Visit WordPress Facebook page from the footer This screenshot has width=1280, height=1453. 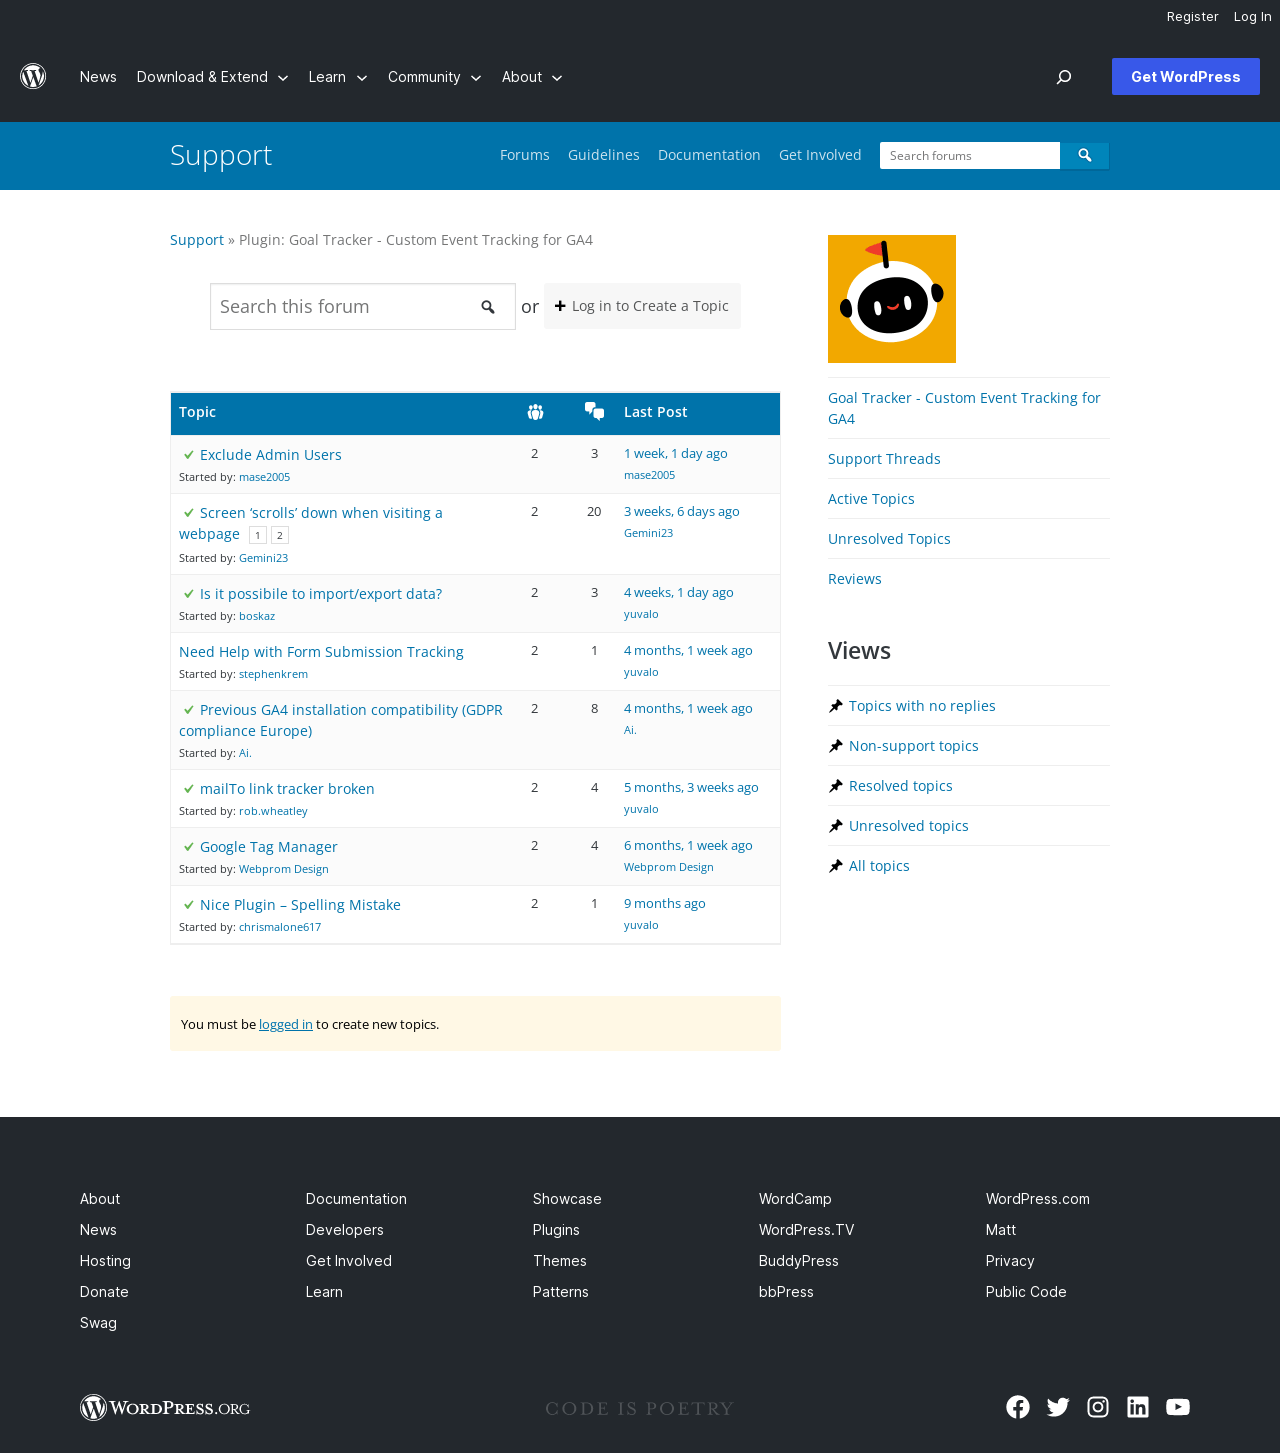pyautogui.click(x=1018, y=1407)
